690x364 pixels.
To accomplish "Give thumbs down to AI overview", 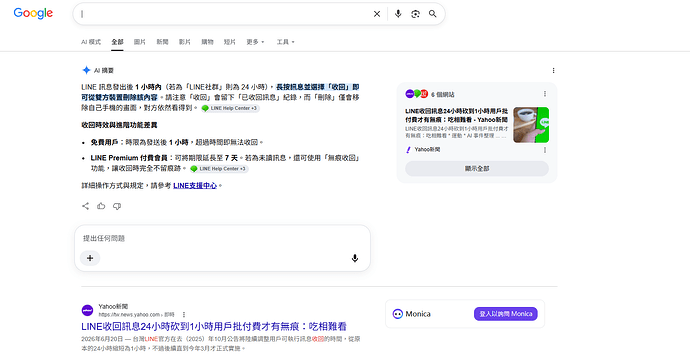I will pyautogui.click(x=117, y=206).
